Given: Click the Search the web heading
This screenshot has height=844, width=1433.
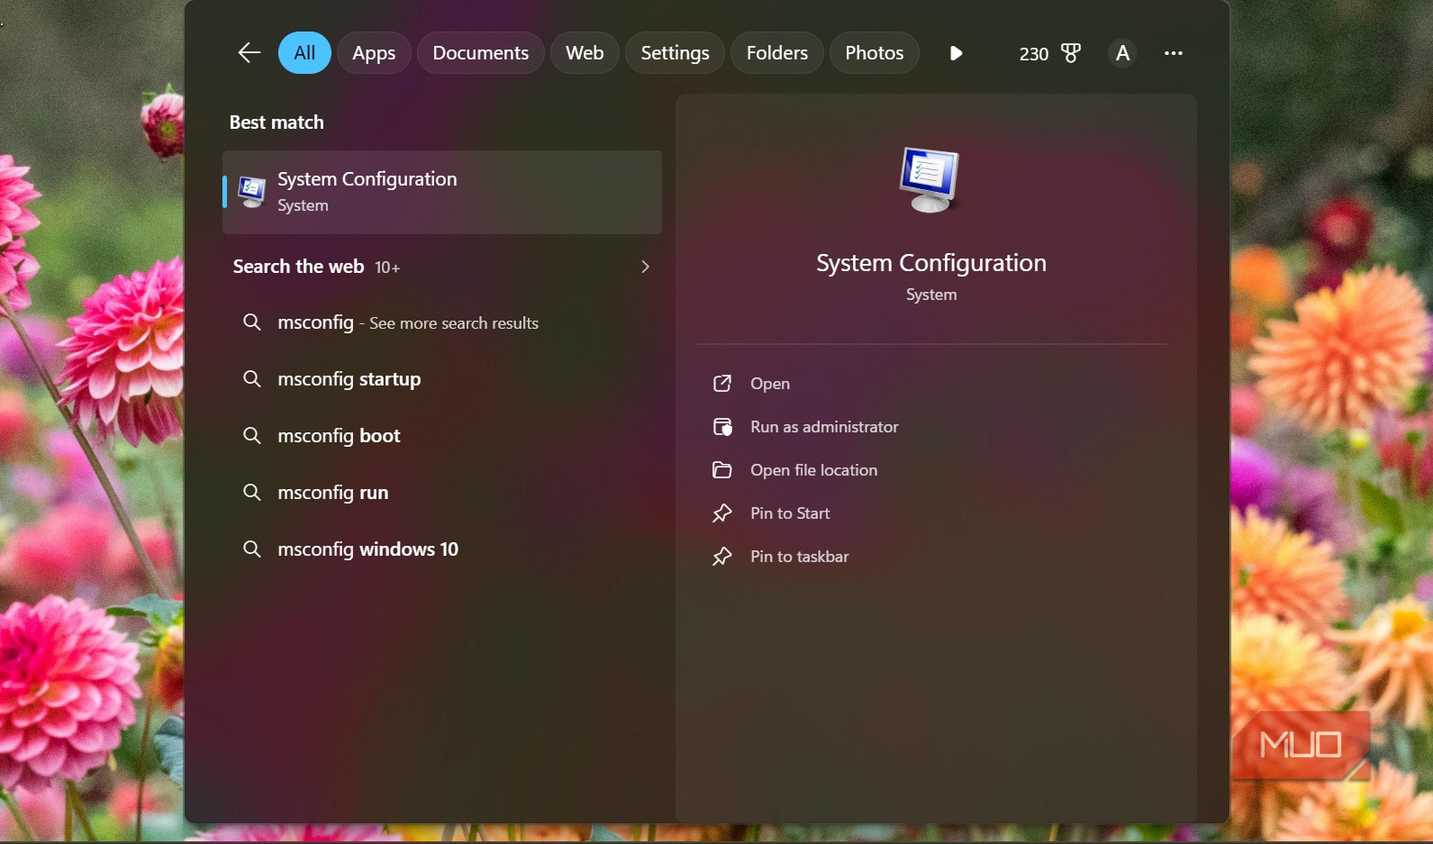Looking at the screenshot, I should [x=298, y=267].
